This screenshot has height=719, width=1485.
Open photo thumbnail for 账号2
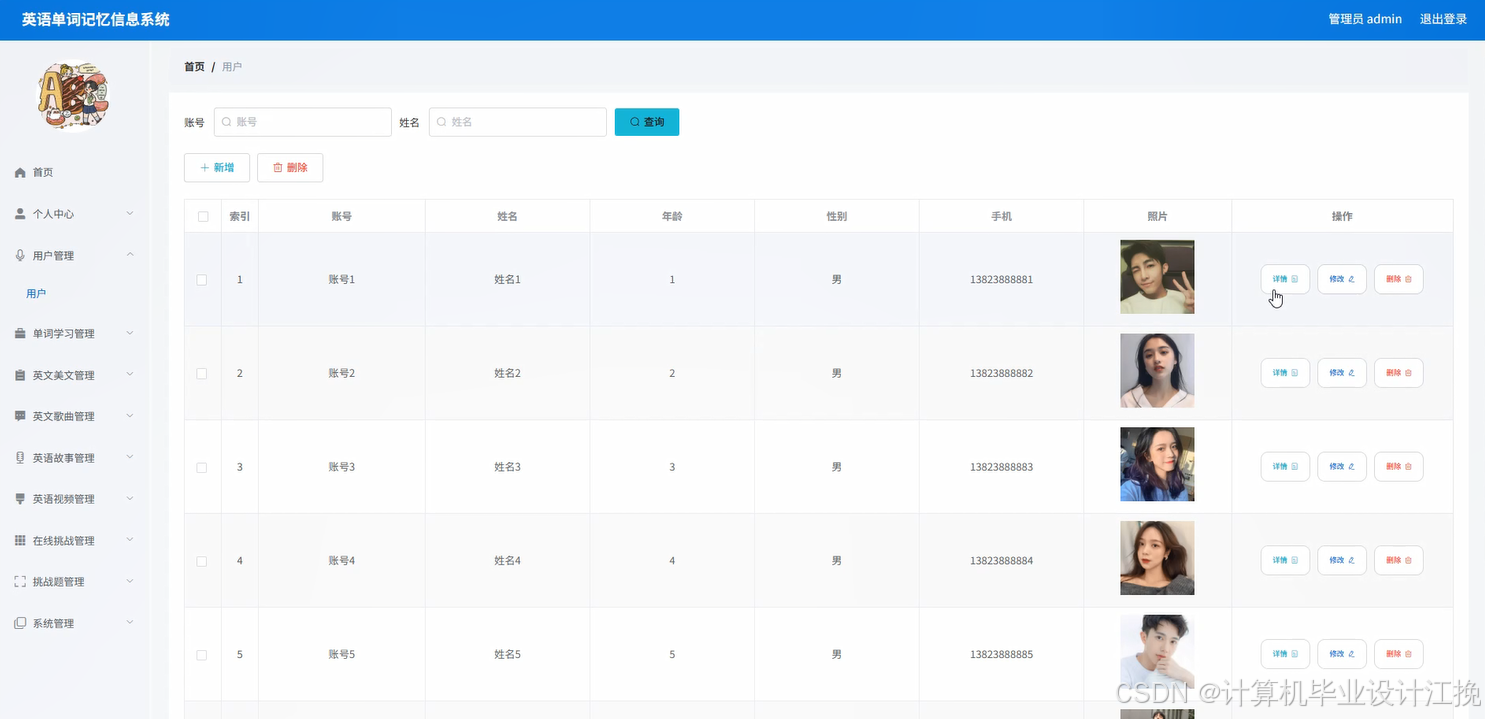click(x=1157, y=371)
